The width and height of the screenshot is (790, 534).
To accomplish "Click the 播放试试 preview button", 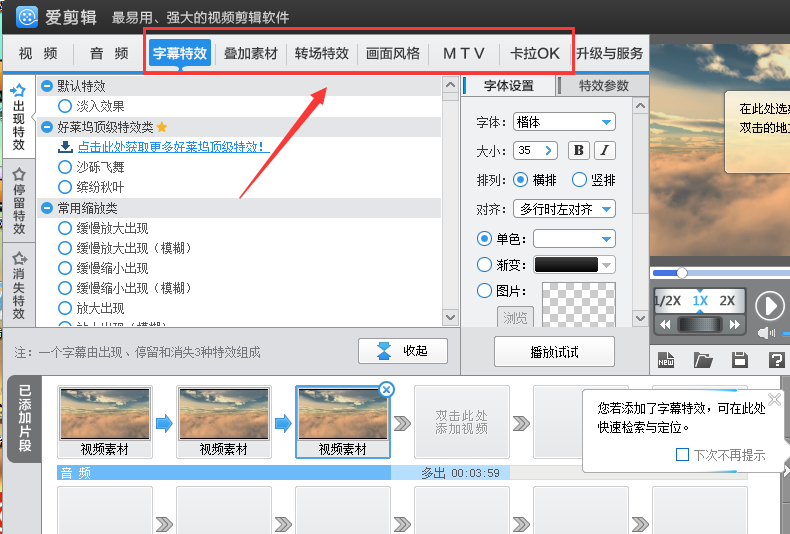I will (x=554, y=352).
